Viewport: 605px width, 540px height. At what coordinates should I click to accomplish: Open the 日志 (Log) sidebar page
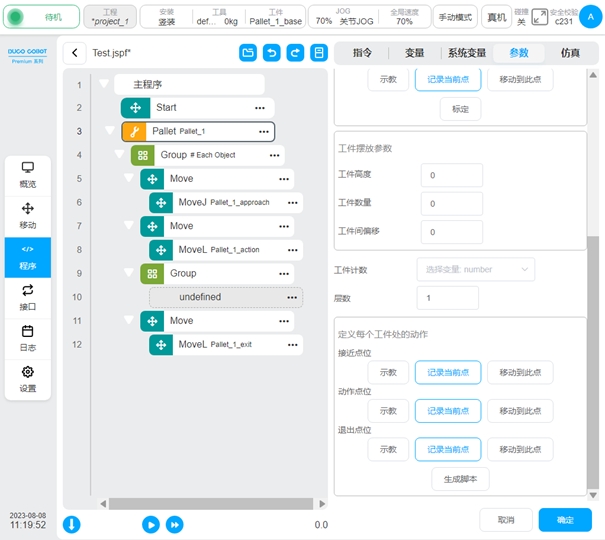pos(27,337)
